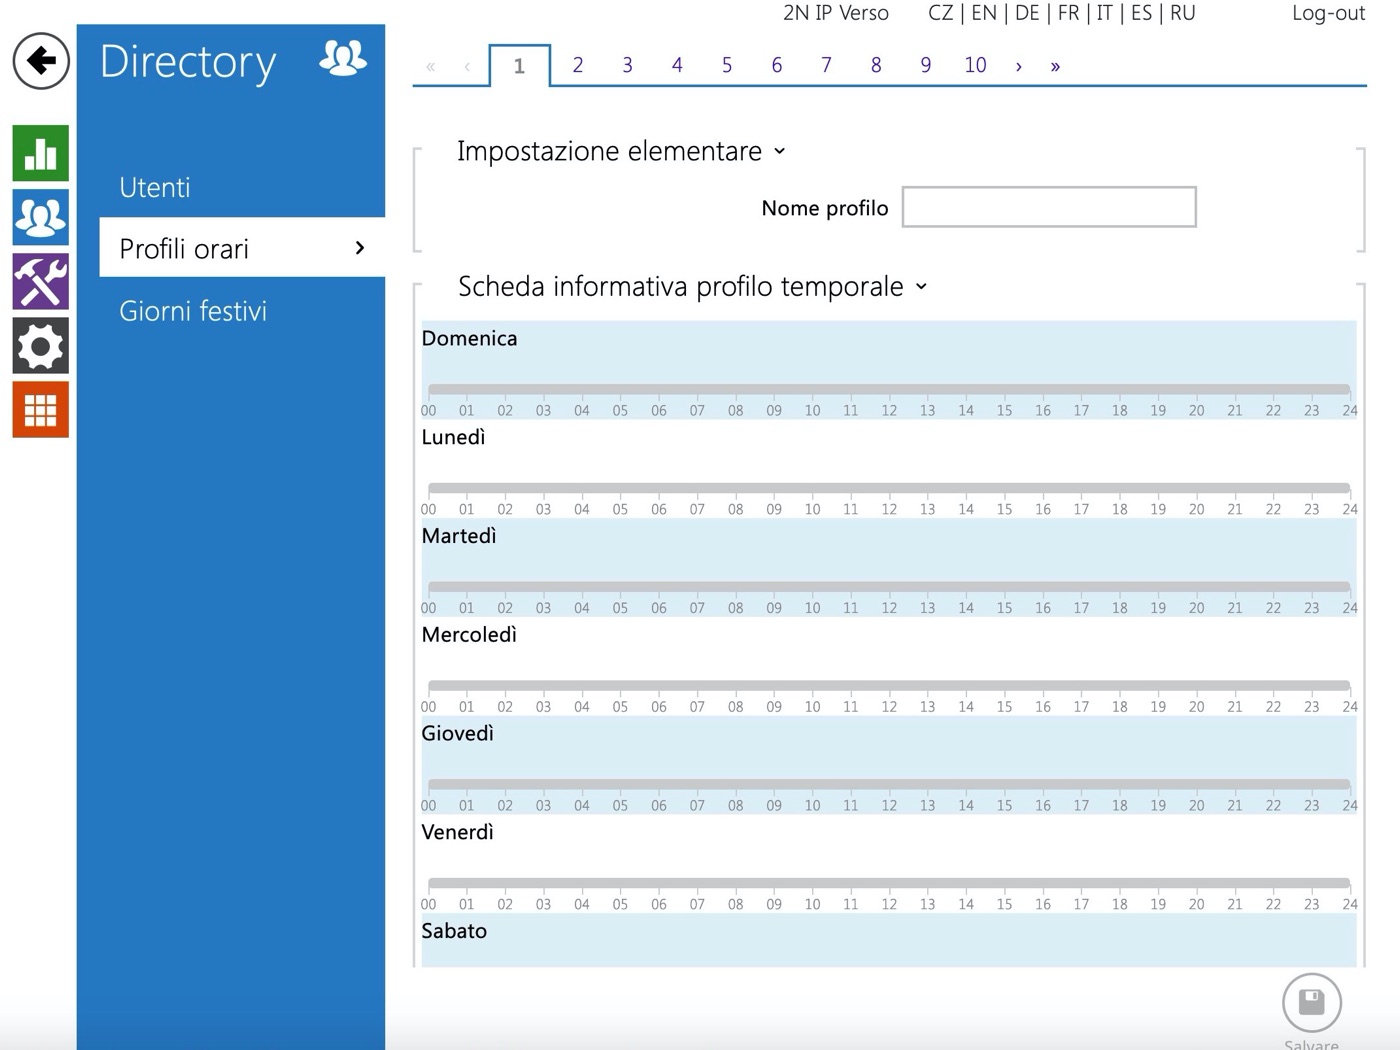1400x1050 pixels.
Task: Click the Directory heading text
Action: point(188,62)
